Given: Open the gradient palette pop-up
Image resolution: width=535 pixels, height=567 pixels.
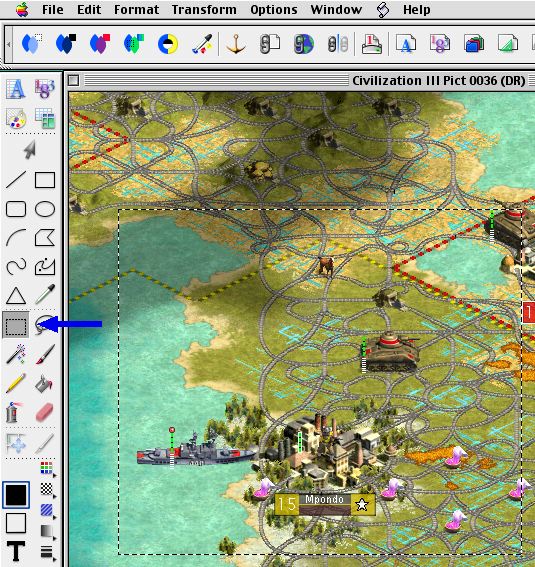Looking at the screenshot, I should point(48,532).
